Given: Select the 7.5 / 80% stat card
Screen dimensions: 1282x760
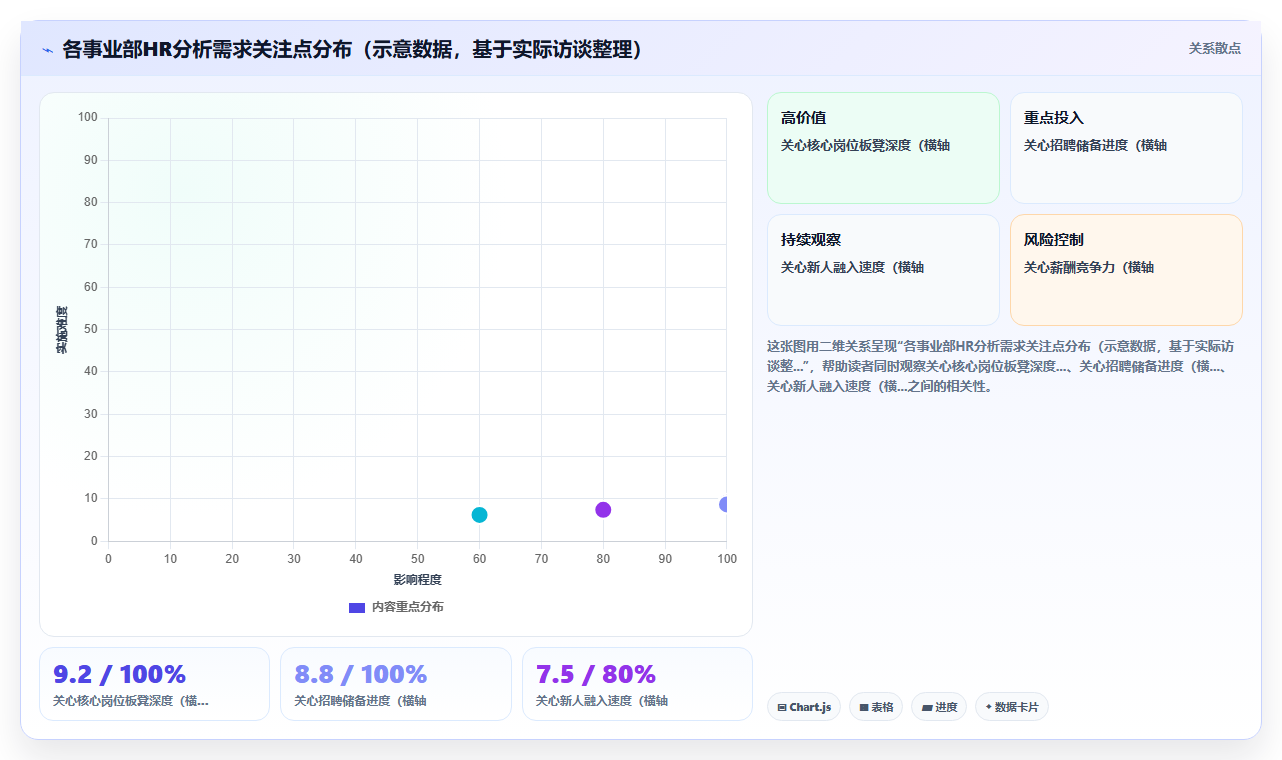Looking at the screenshot, I should 637,684.
